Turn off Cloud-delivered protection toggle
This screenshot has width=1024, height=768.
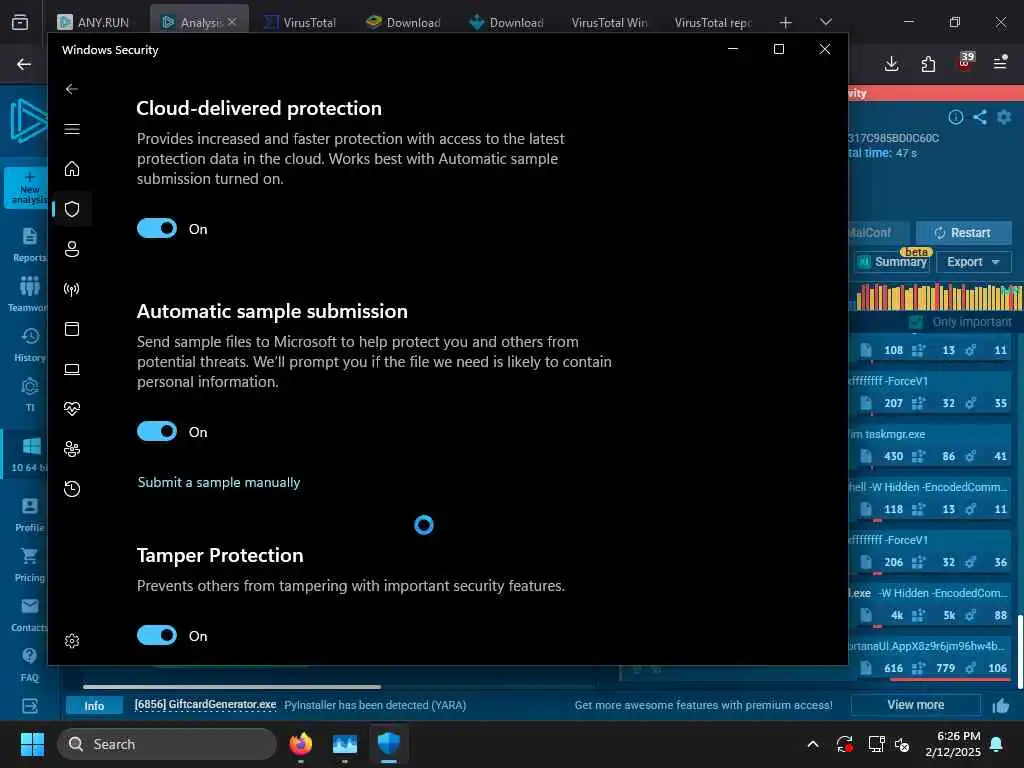click(157, 229)
